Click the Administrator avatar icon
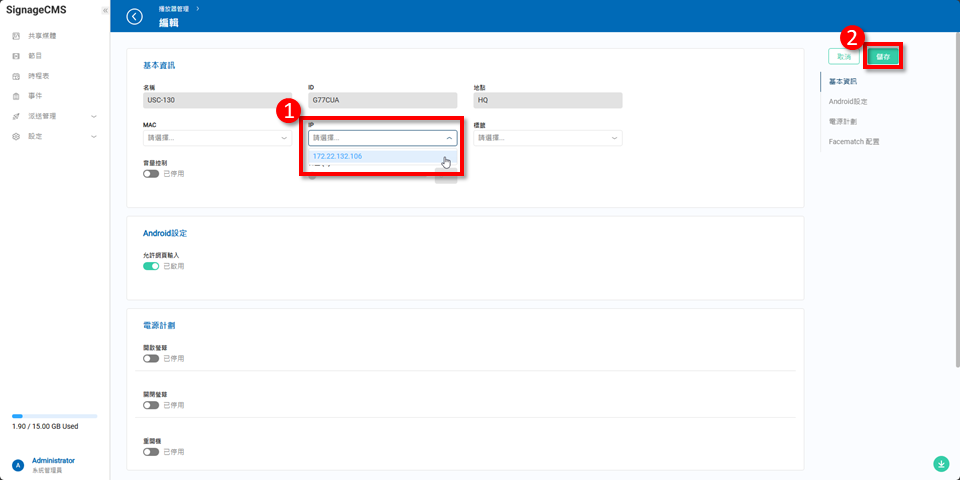 tap(17, 465)
